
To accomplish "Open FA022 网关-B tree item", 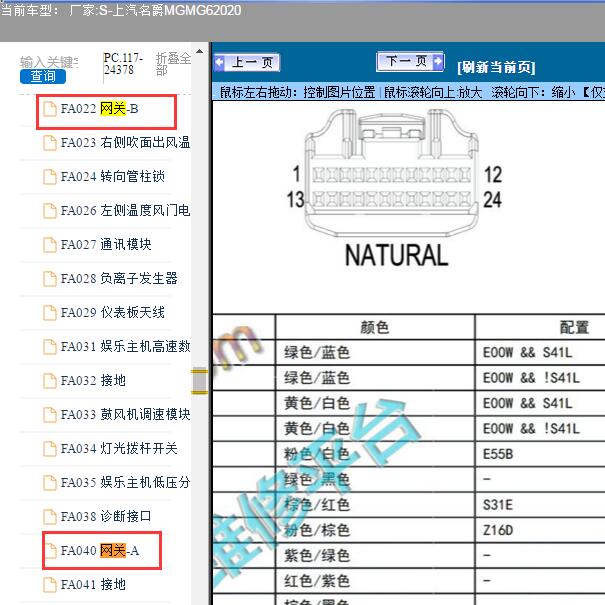I will [100, 109].
